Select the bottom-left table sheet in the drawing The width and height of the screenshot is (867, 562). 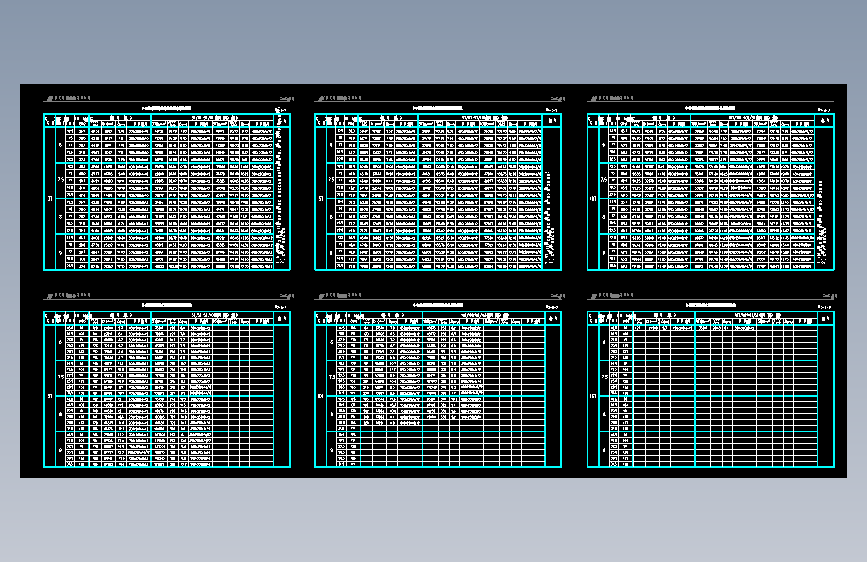coord(167,389)
